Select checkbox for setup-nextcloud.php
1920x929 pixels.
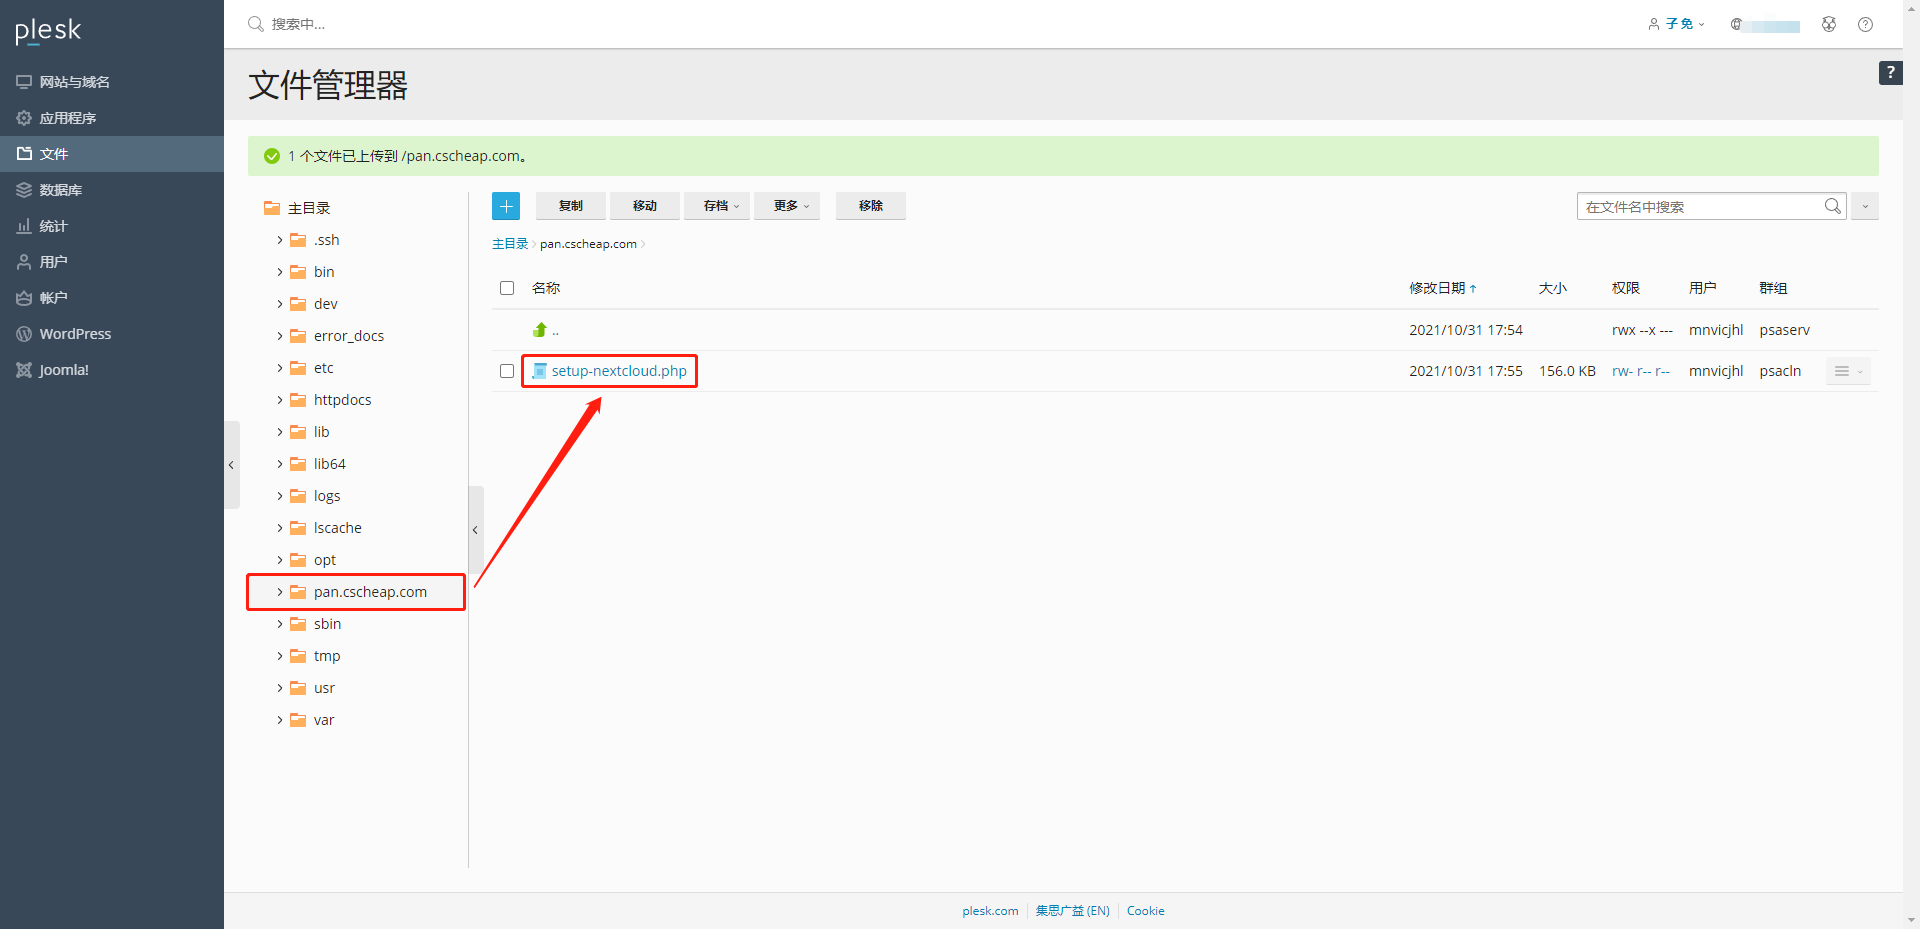(507, 371)
